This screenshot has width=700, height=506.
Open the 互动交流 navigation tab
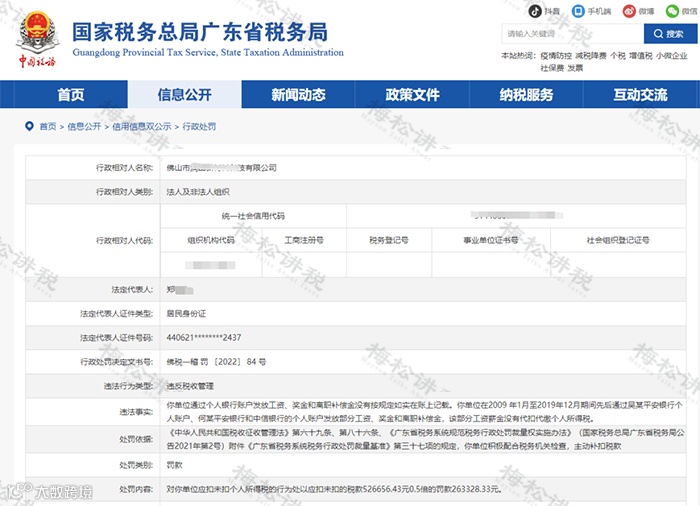[x=640, y=95]
